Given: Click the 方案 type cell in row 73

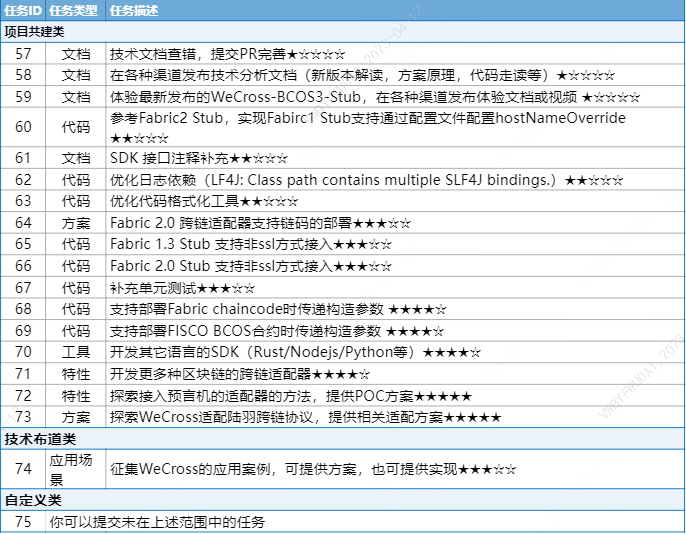Looking at the screenshot, I should coord(76,417).
